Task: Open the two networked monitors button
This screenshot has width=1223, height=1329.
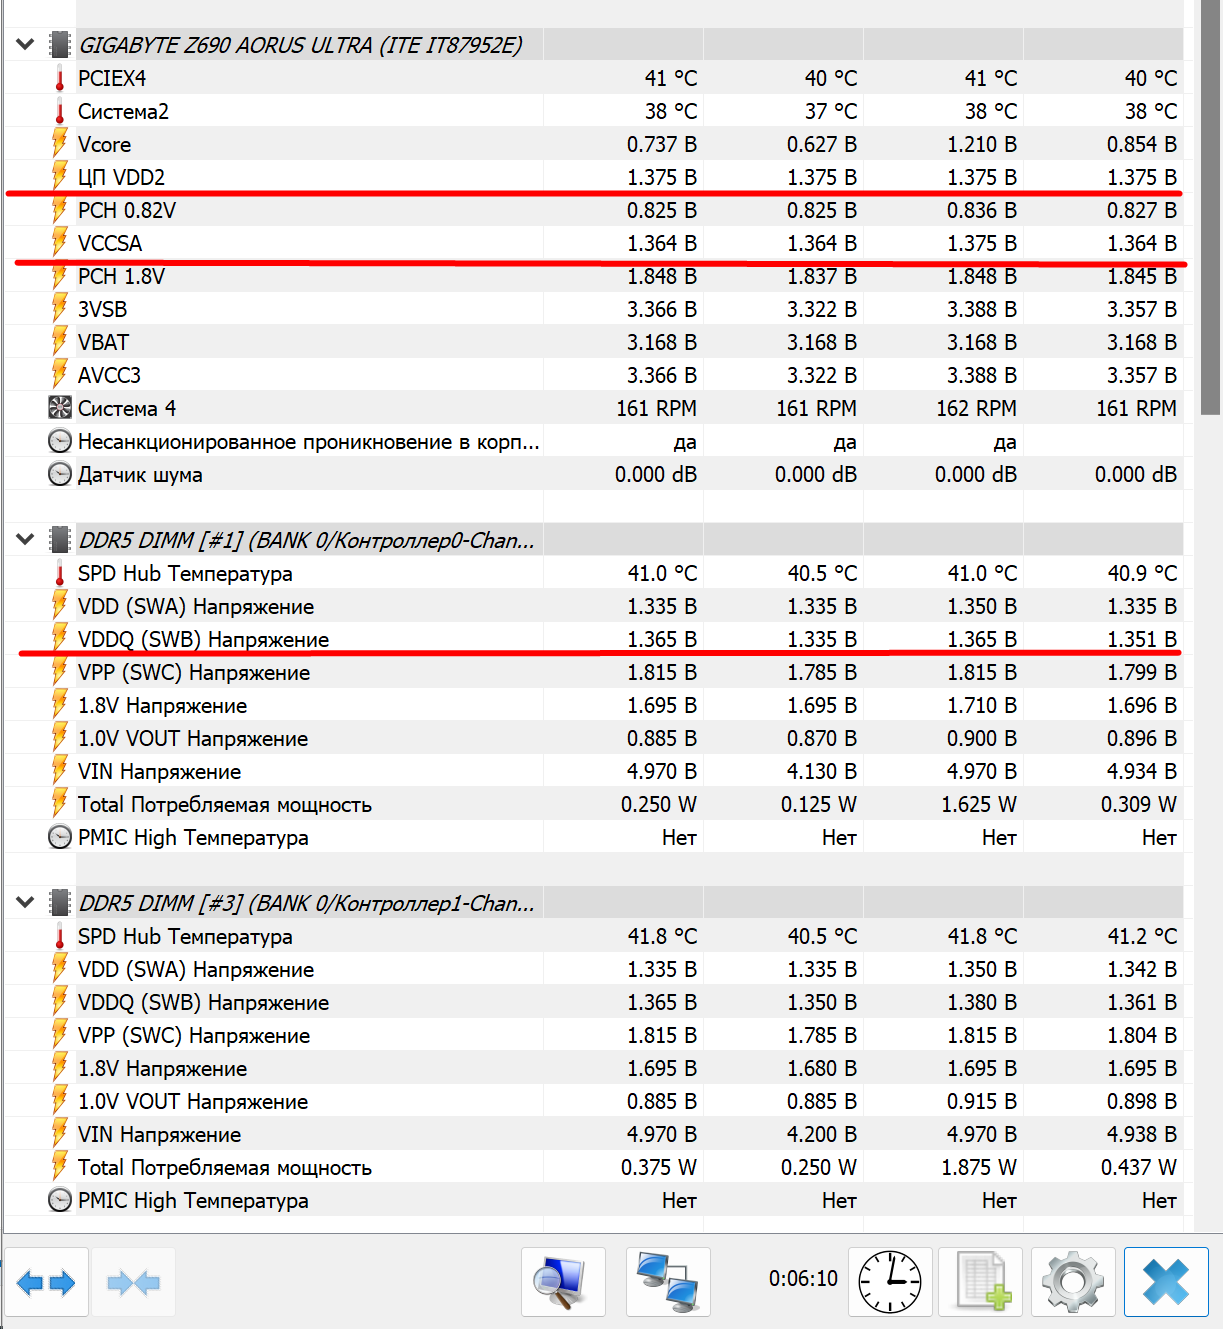Action: (x=668, y=1282)
